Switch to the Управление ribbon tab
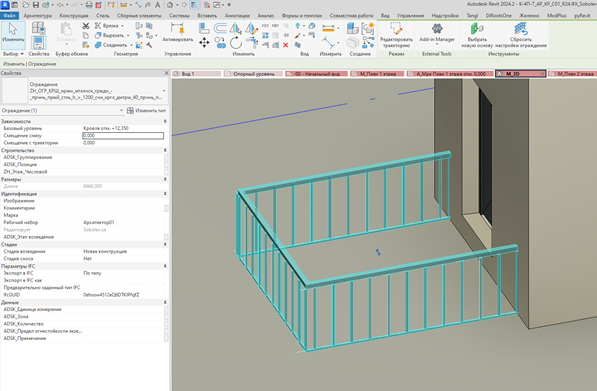The height and width of the screenshot is (391, 597). [x=410, y=16]
